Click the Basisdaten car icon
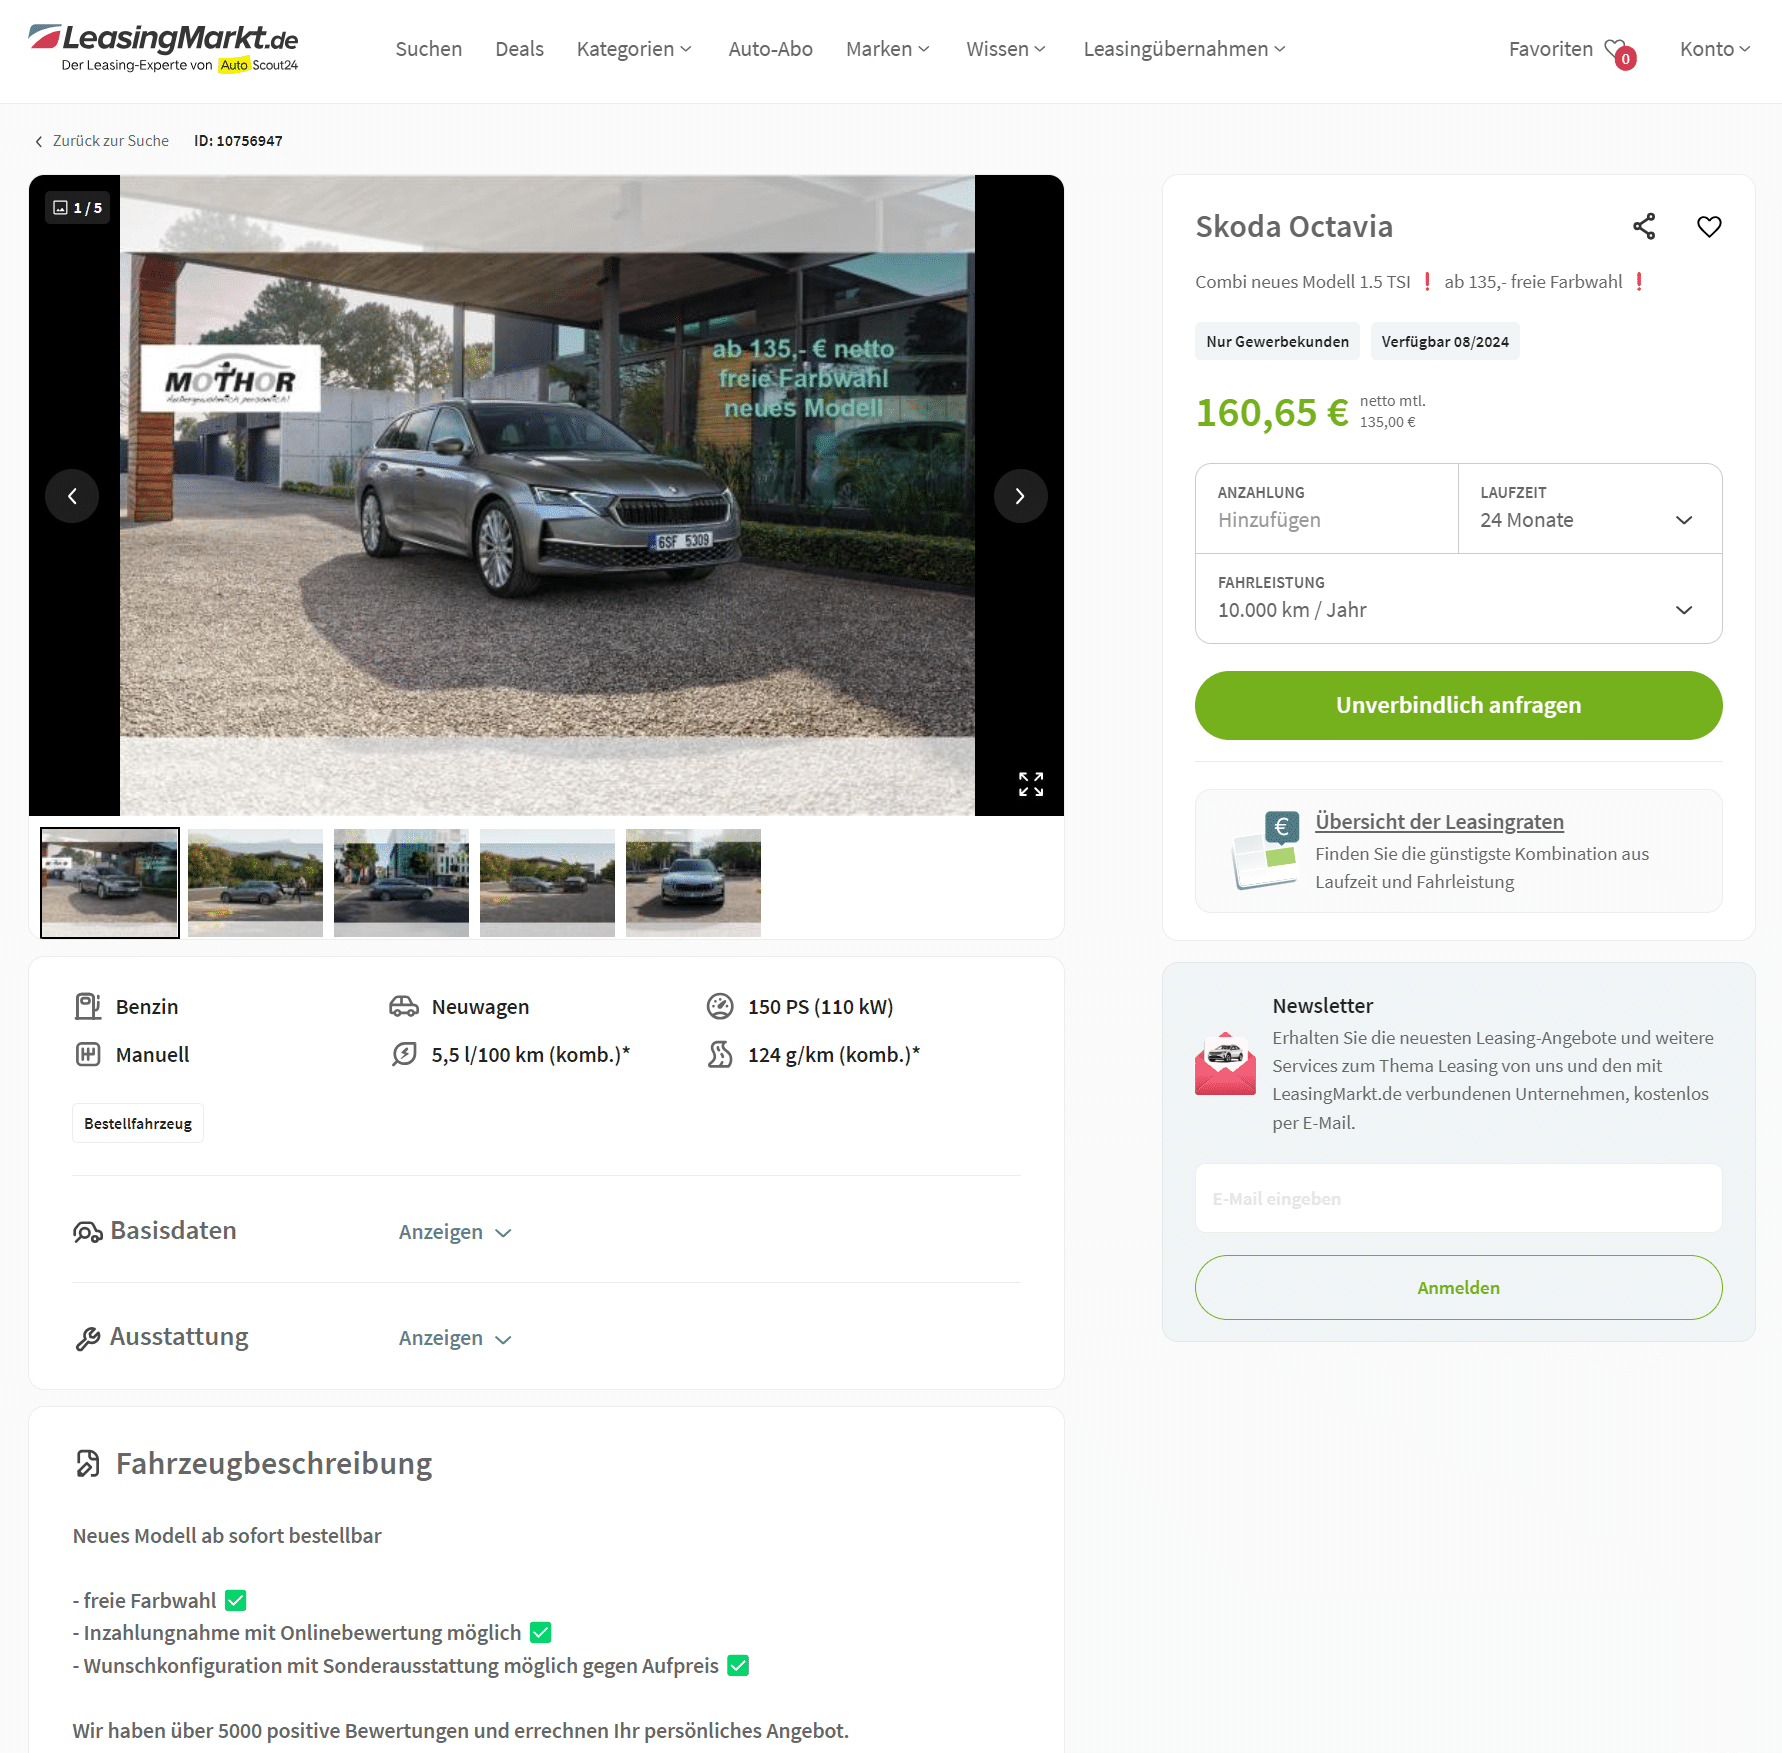Viewport: 1782px width, 1753px height. [x=88, y=1233]
